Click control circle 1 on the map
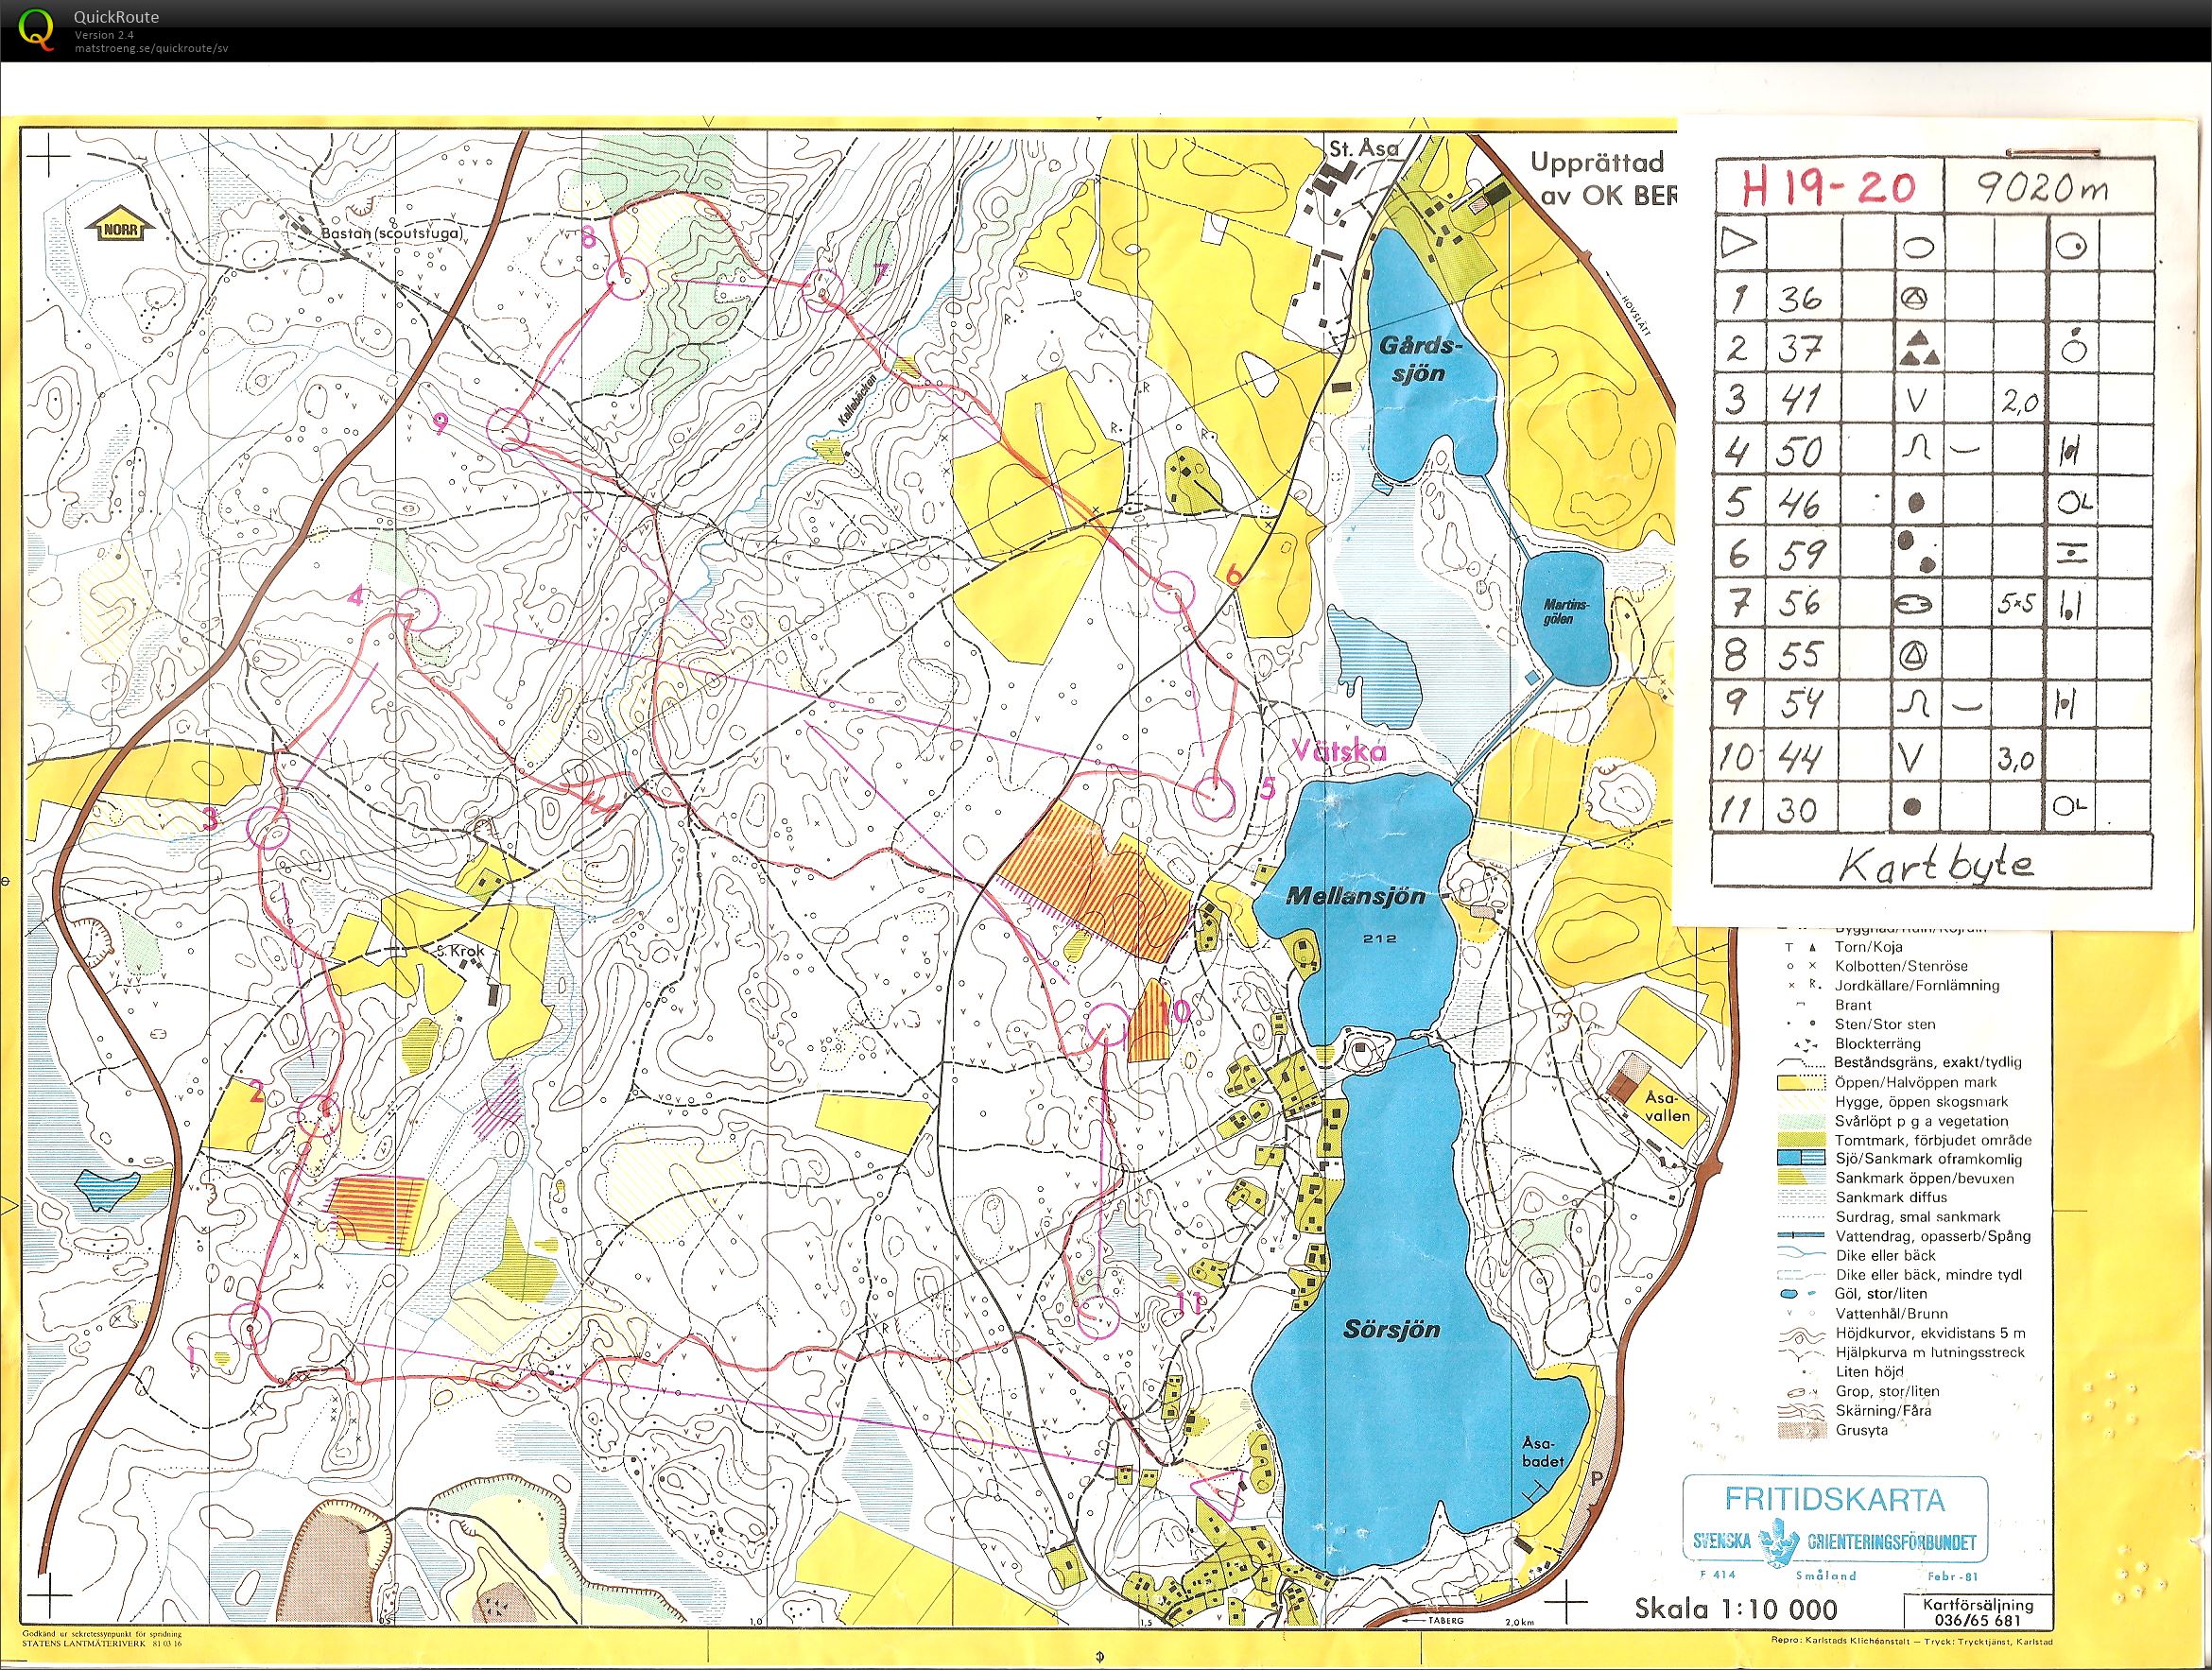 [x=250, y=1325]
